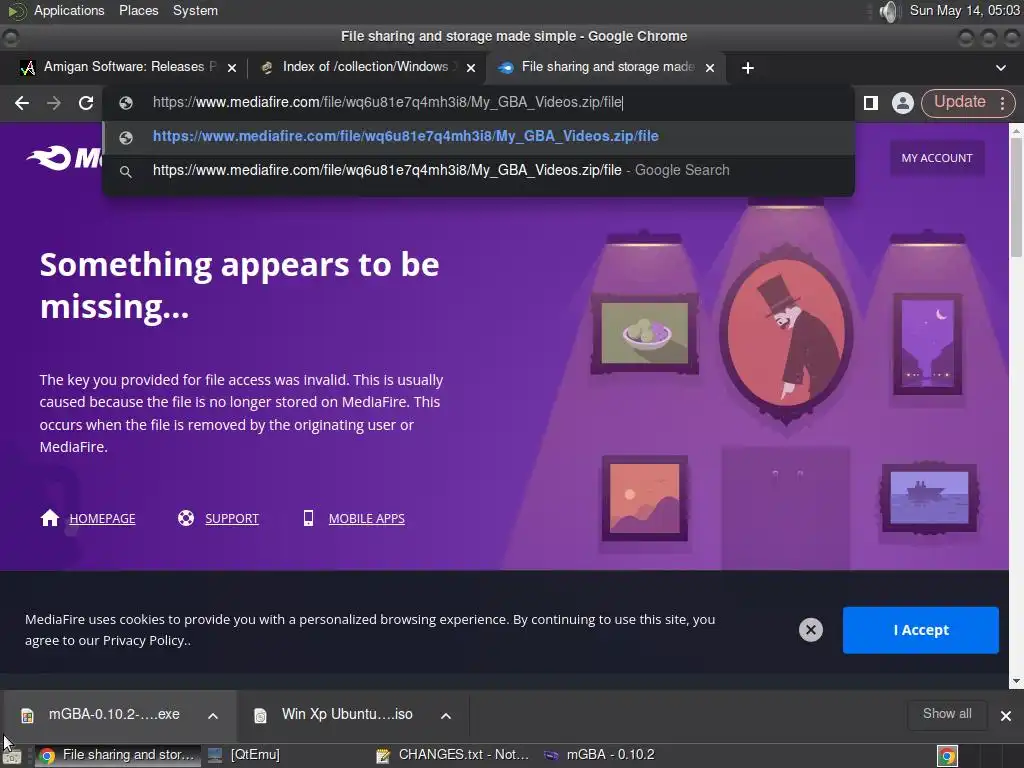Open Chrome side panel icon
1024x768 pixels.
pyautogui.click(x=871, y=103)
